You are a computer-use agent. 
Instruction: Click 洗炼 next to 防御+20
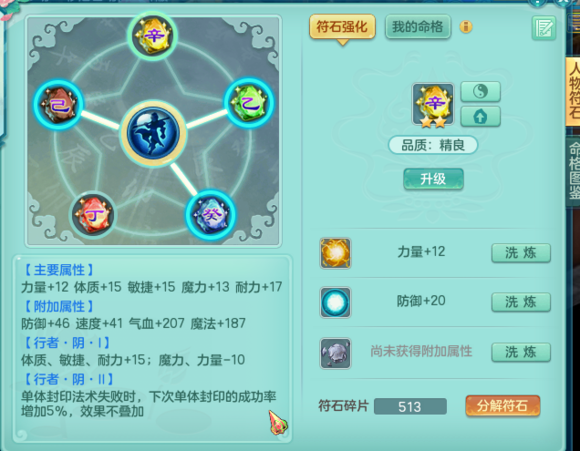point(521,302)
